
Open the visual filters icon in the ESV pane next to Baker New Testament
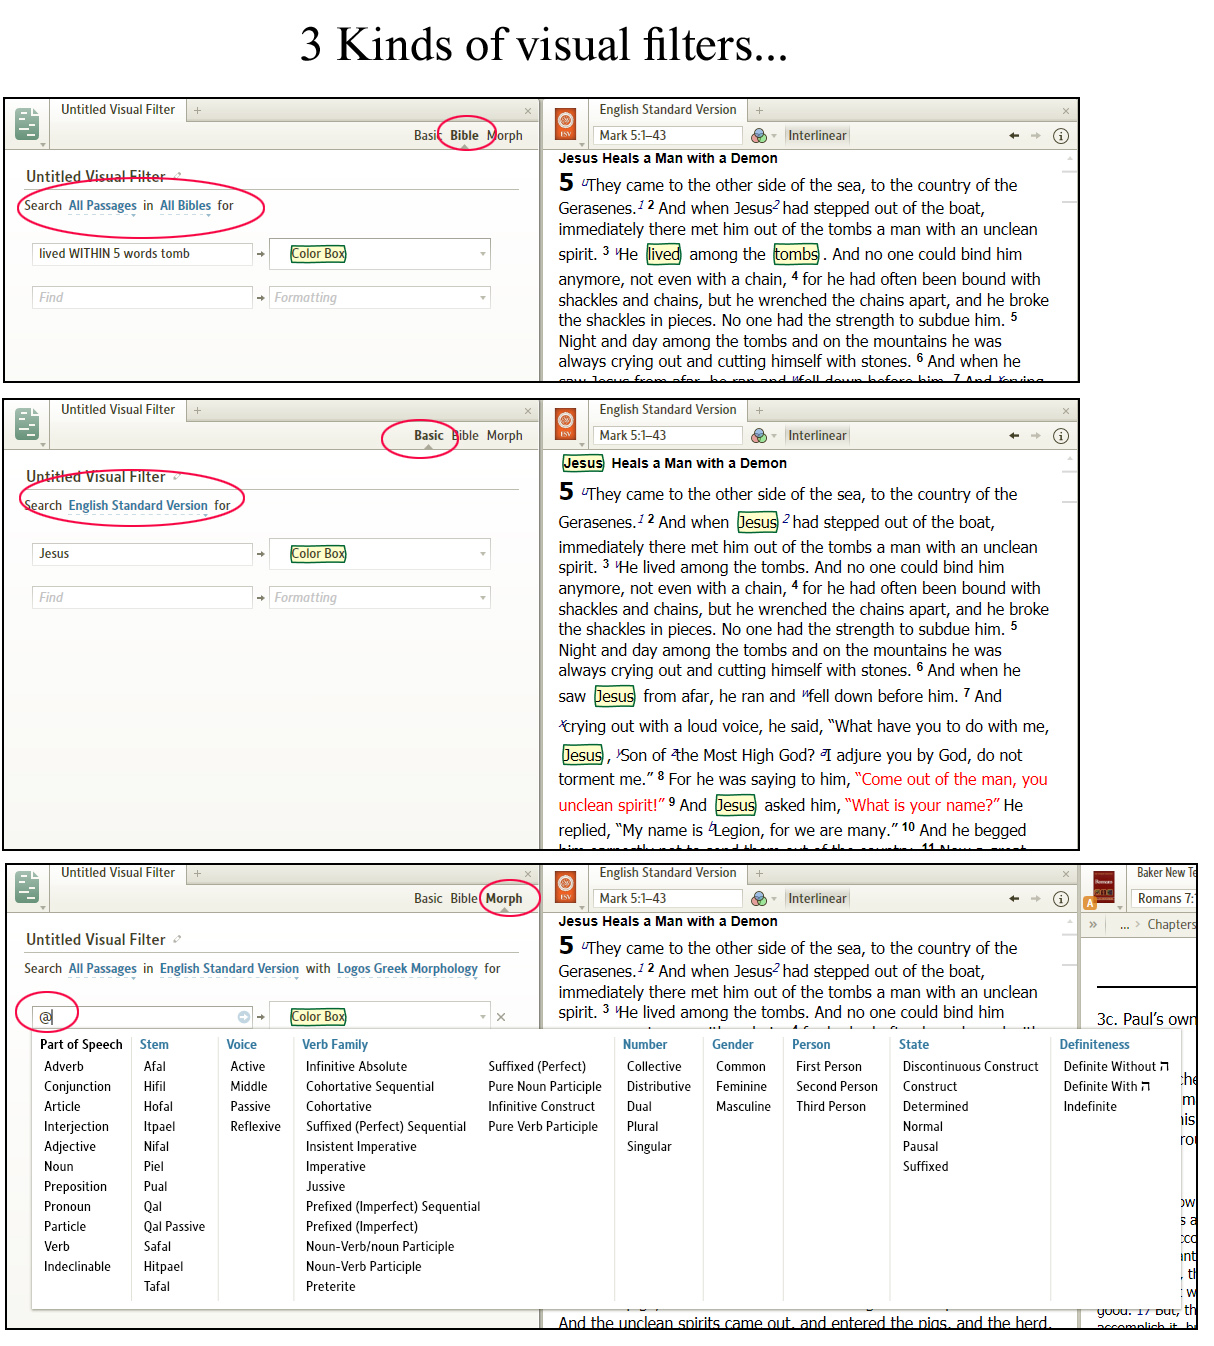coord(760,899)
